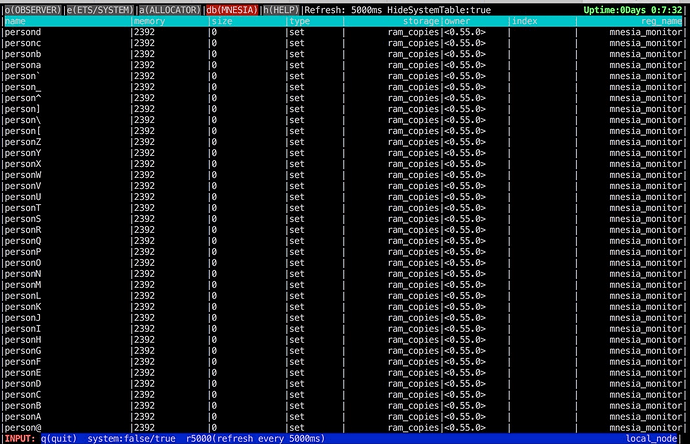This screenshot has height=444, width=690.
Task: Select the personN table row
Action: click(x=343, y=274)
